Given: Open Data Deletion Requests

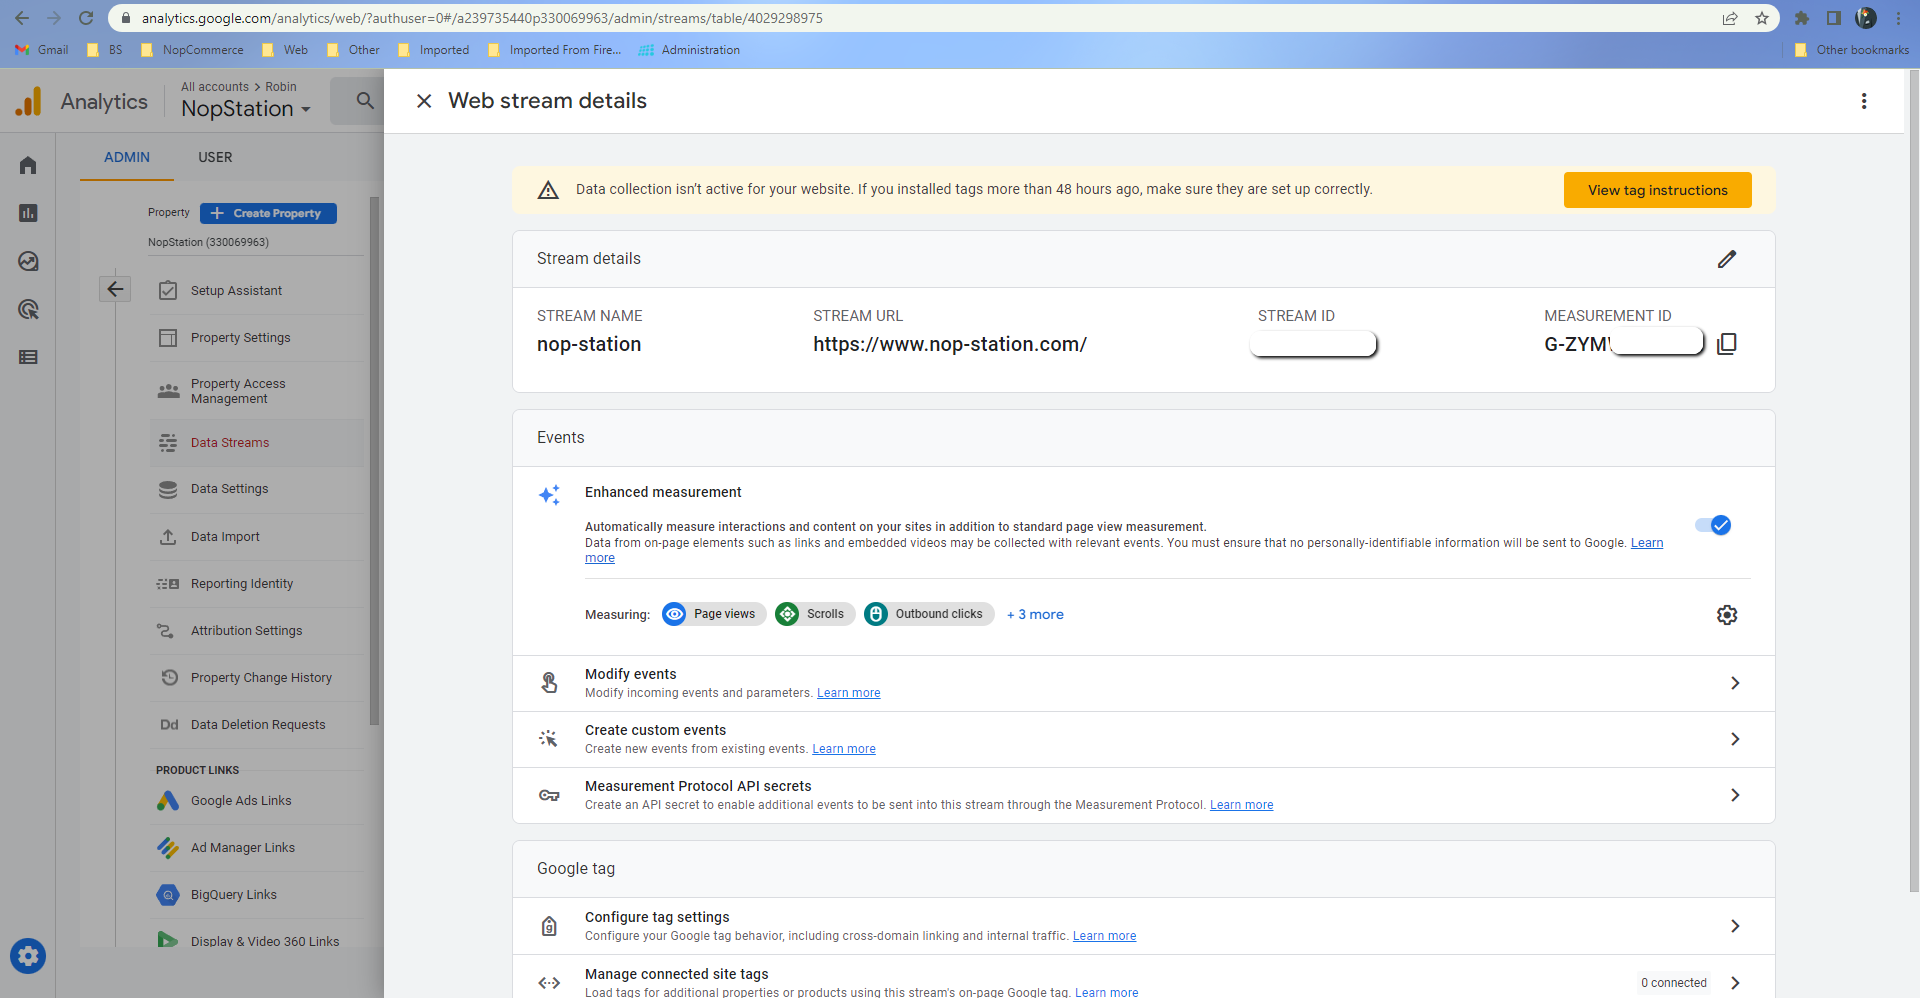Looking at the screenshot, I should (x=258, y=725).
